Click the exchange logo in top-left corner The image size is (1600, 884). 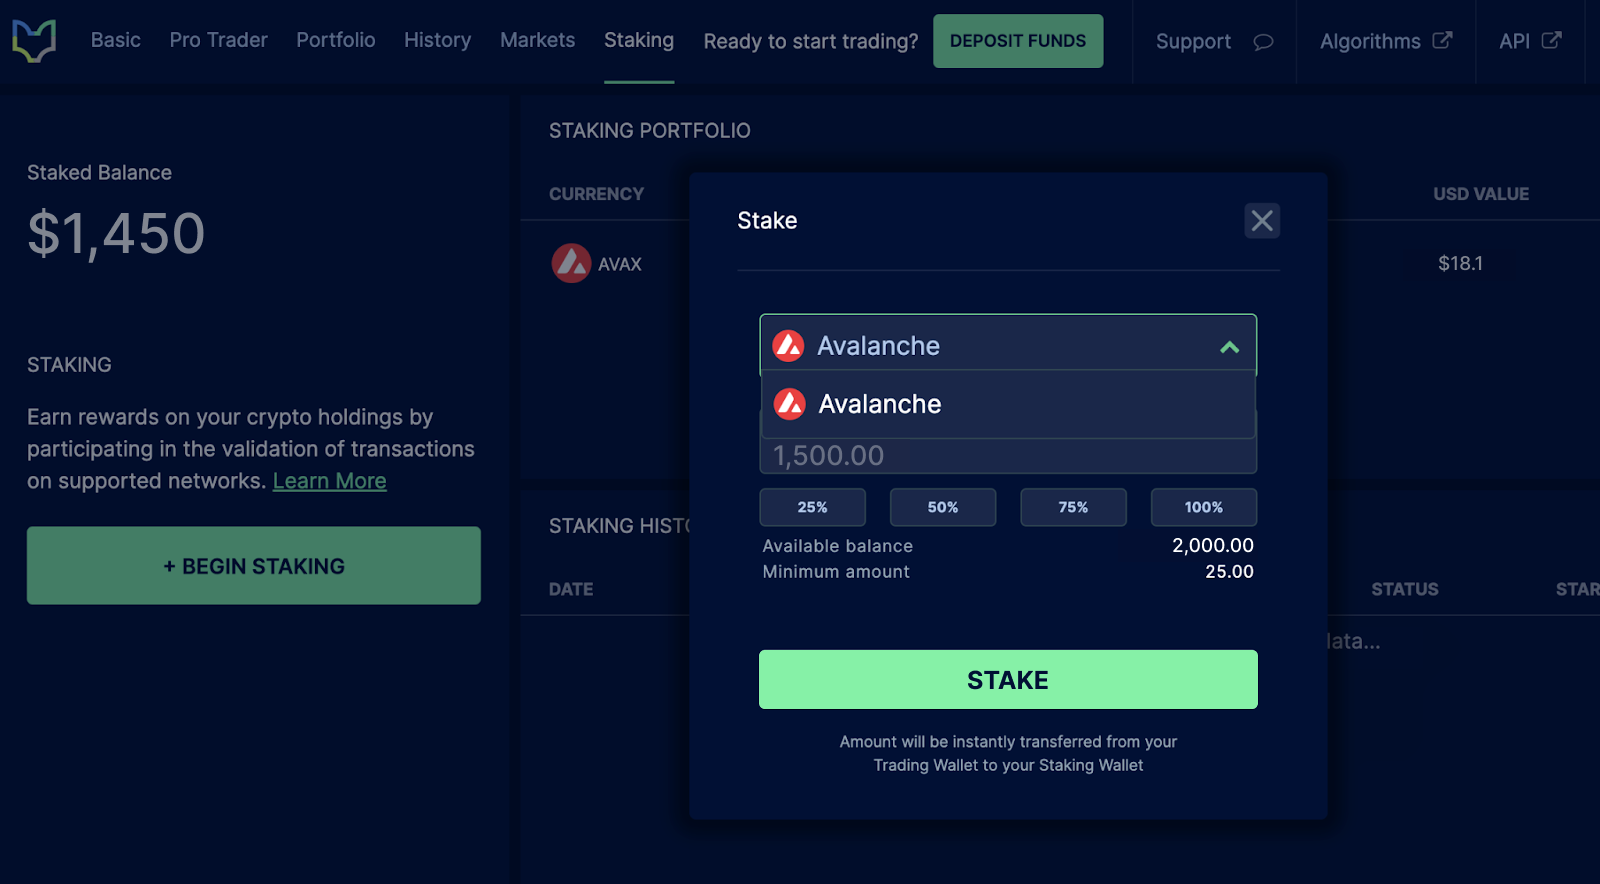34,41
